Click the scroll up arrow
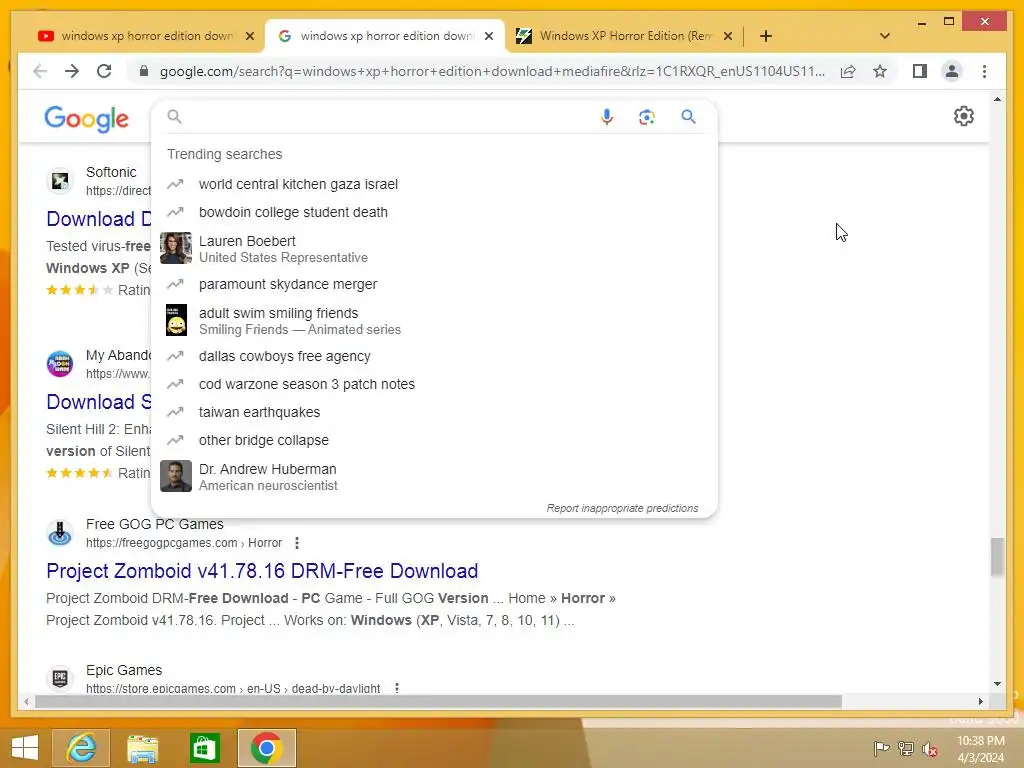The height and width of the screenshot is (768, 1024). point(997,99)
